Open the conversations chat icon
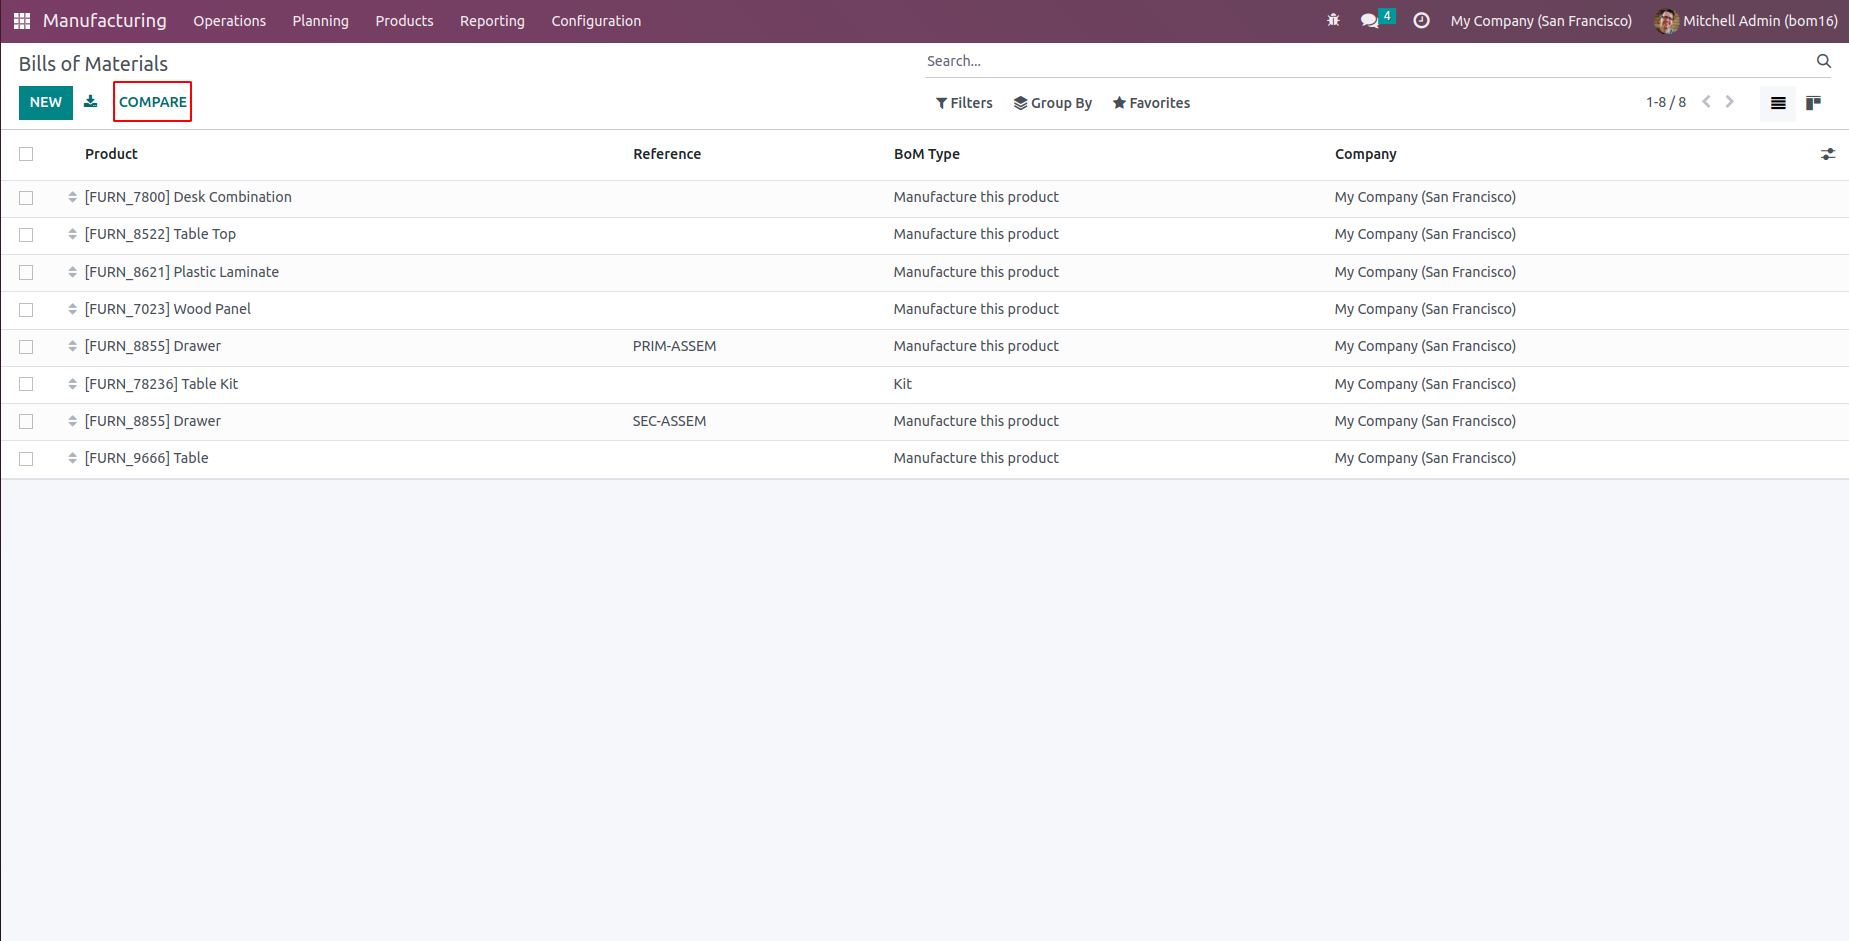Viewport: 1849px width, 941px height. point(1370,20)
